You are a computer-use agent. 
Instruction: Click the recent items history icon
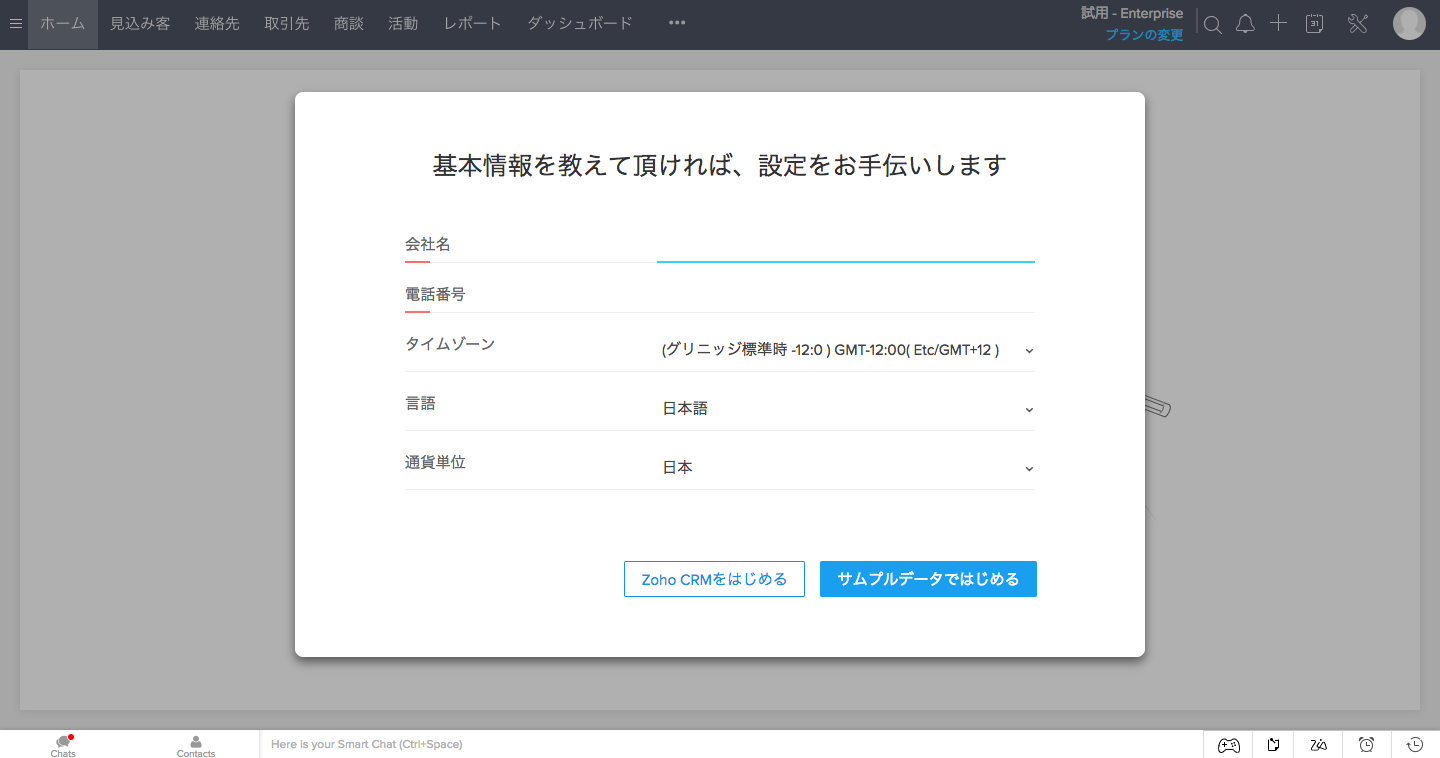click(1415, 744)
